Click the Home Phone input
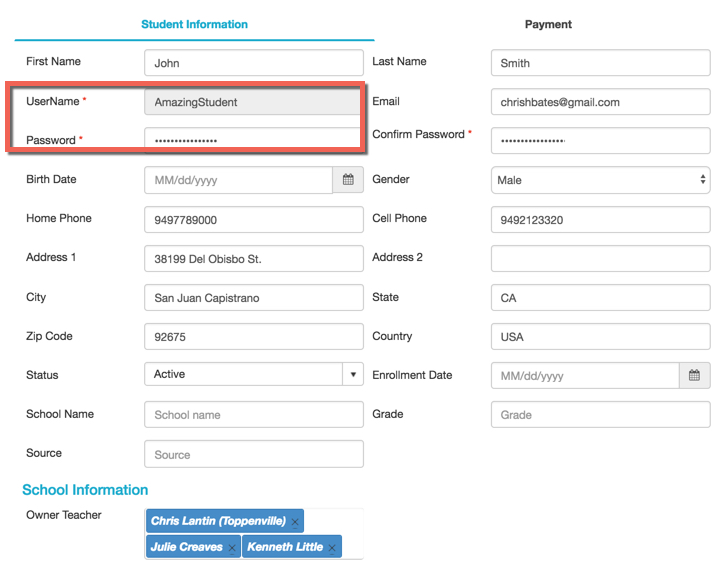The height and width of the screenshot is (565, 726). tap(254, 220)
